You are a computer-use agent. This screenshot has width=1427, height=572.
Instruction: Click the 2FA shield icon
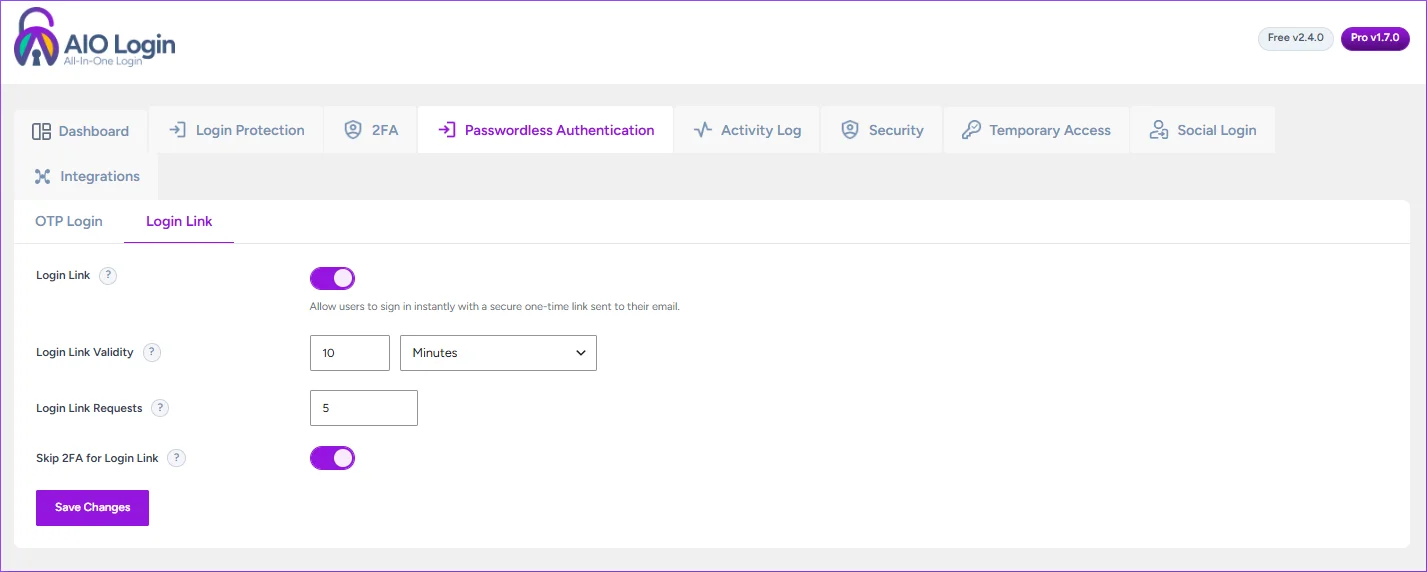[352, 130]
